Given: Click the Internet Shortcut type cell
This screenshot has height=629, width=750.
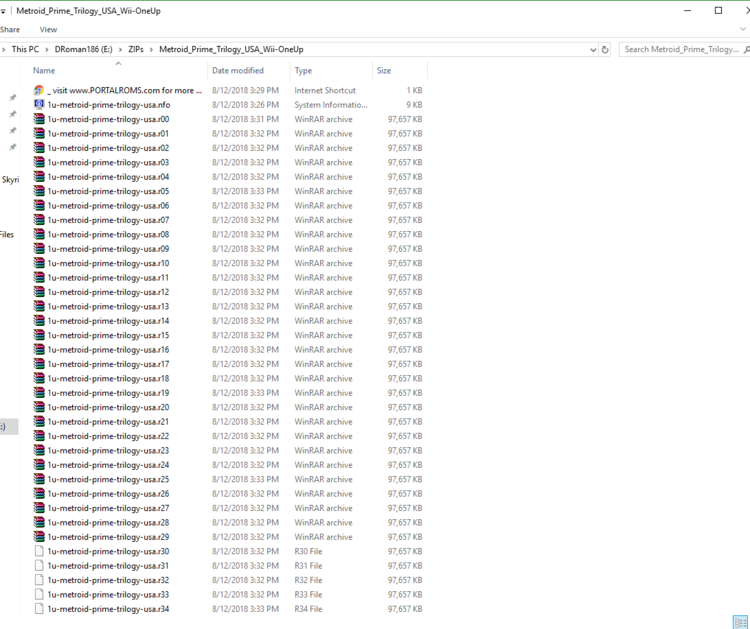Looking at the screenshot, I should (x=325, y=90).
